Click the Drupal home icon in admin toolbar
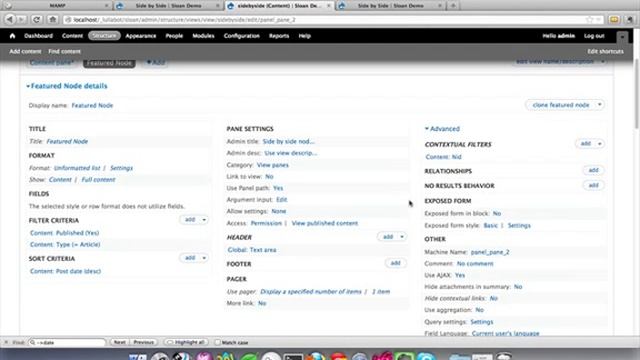Screen dimensions: 640x360 12,36
